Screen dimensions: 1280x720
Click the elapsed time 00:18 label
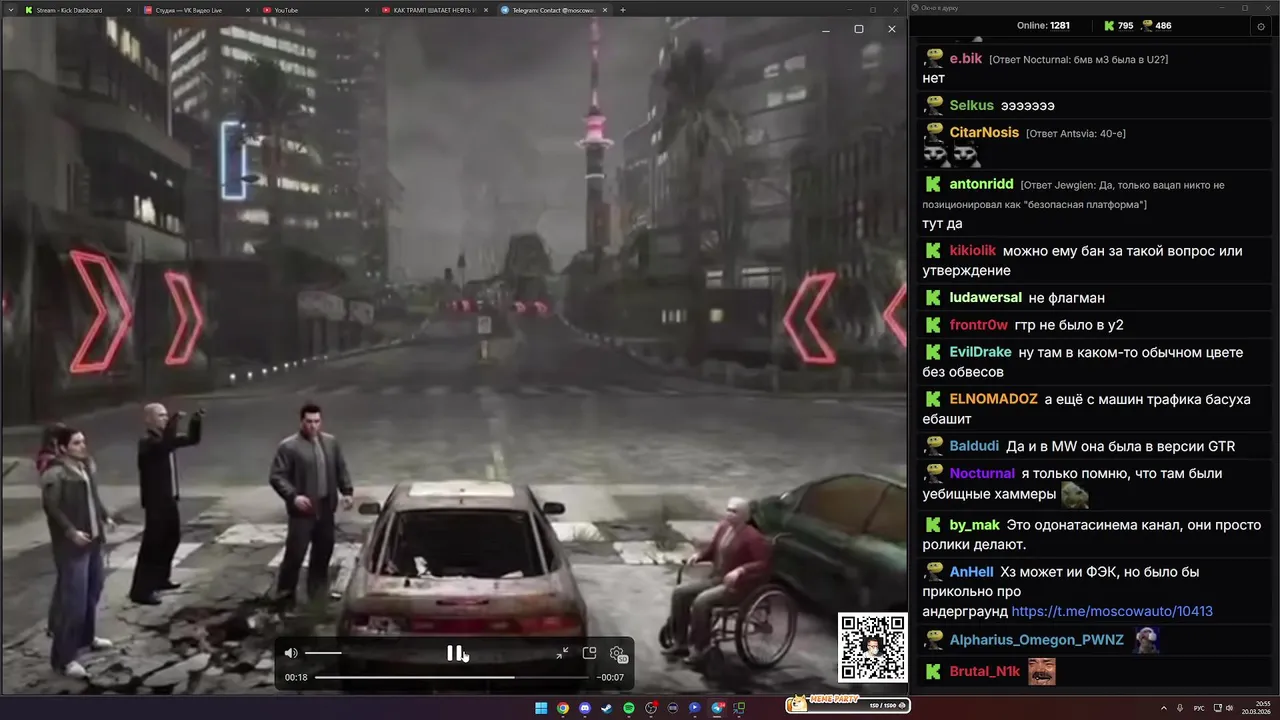point(296,677)
